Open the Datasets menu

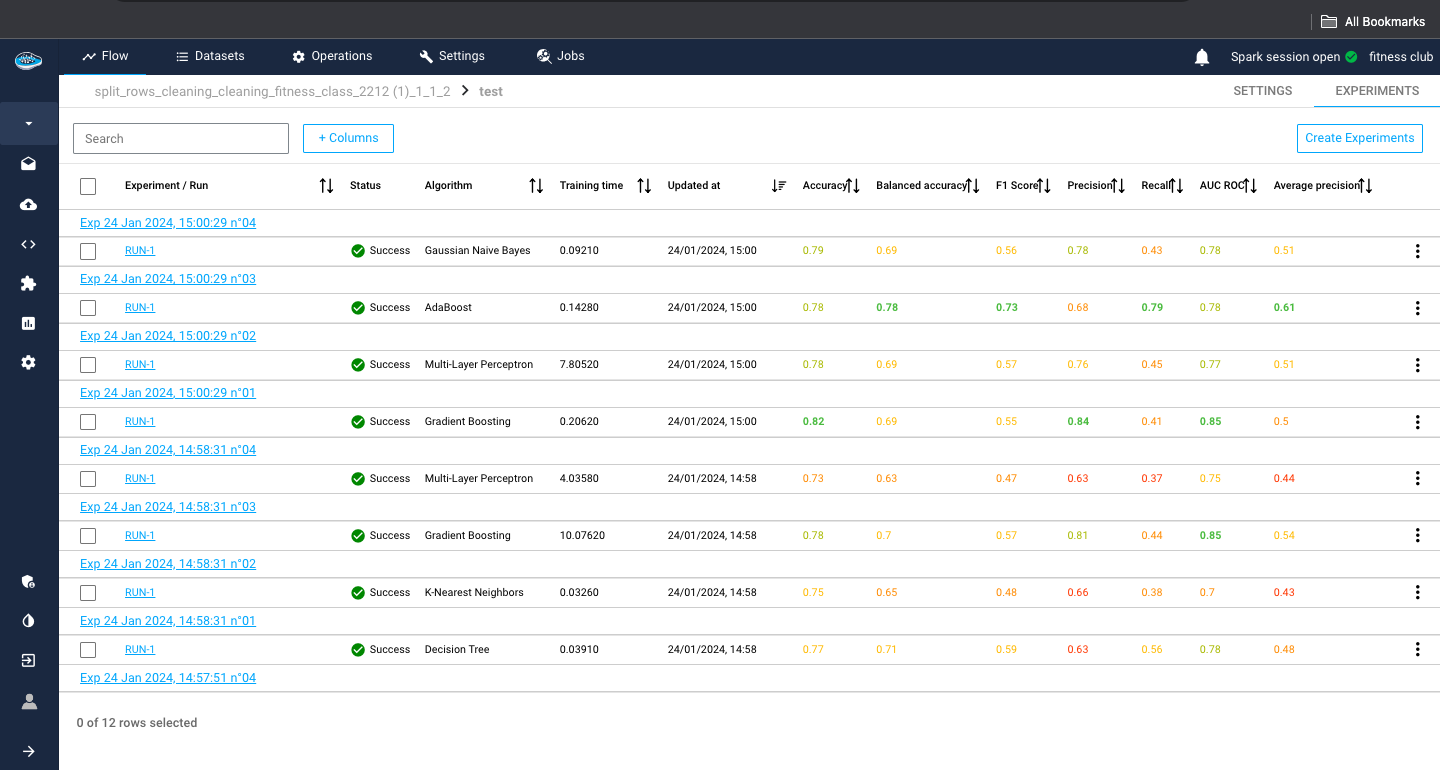(210, 56)
